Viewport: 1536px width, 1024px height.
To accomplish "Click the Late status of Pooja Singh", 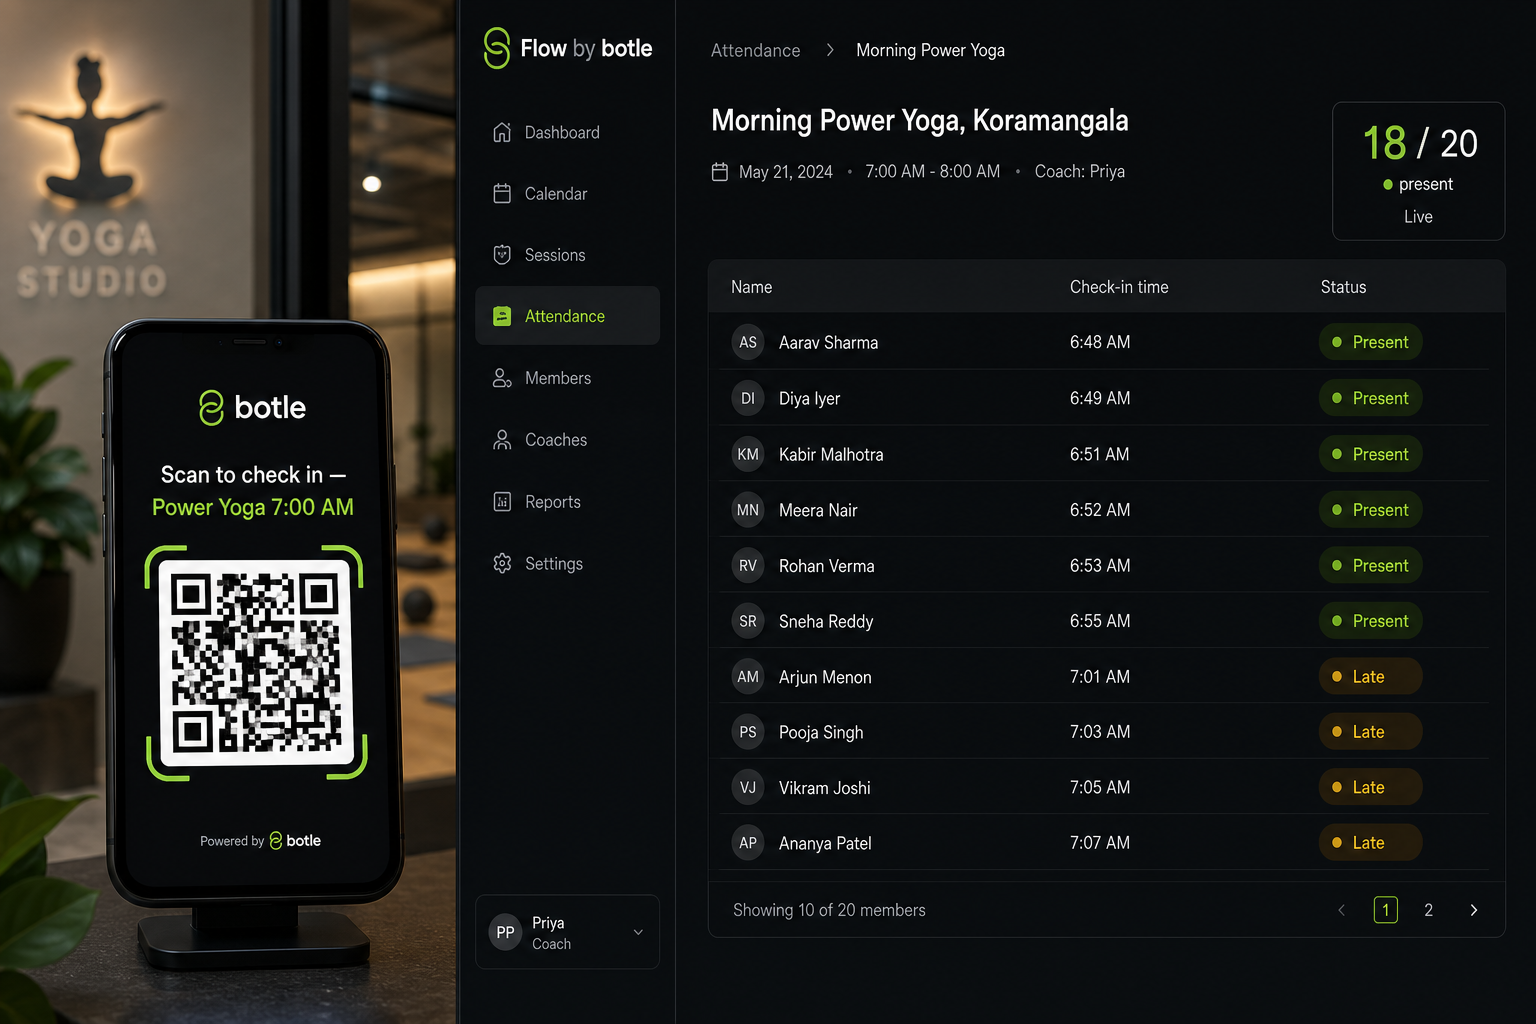I will [x=1370, y=732].
